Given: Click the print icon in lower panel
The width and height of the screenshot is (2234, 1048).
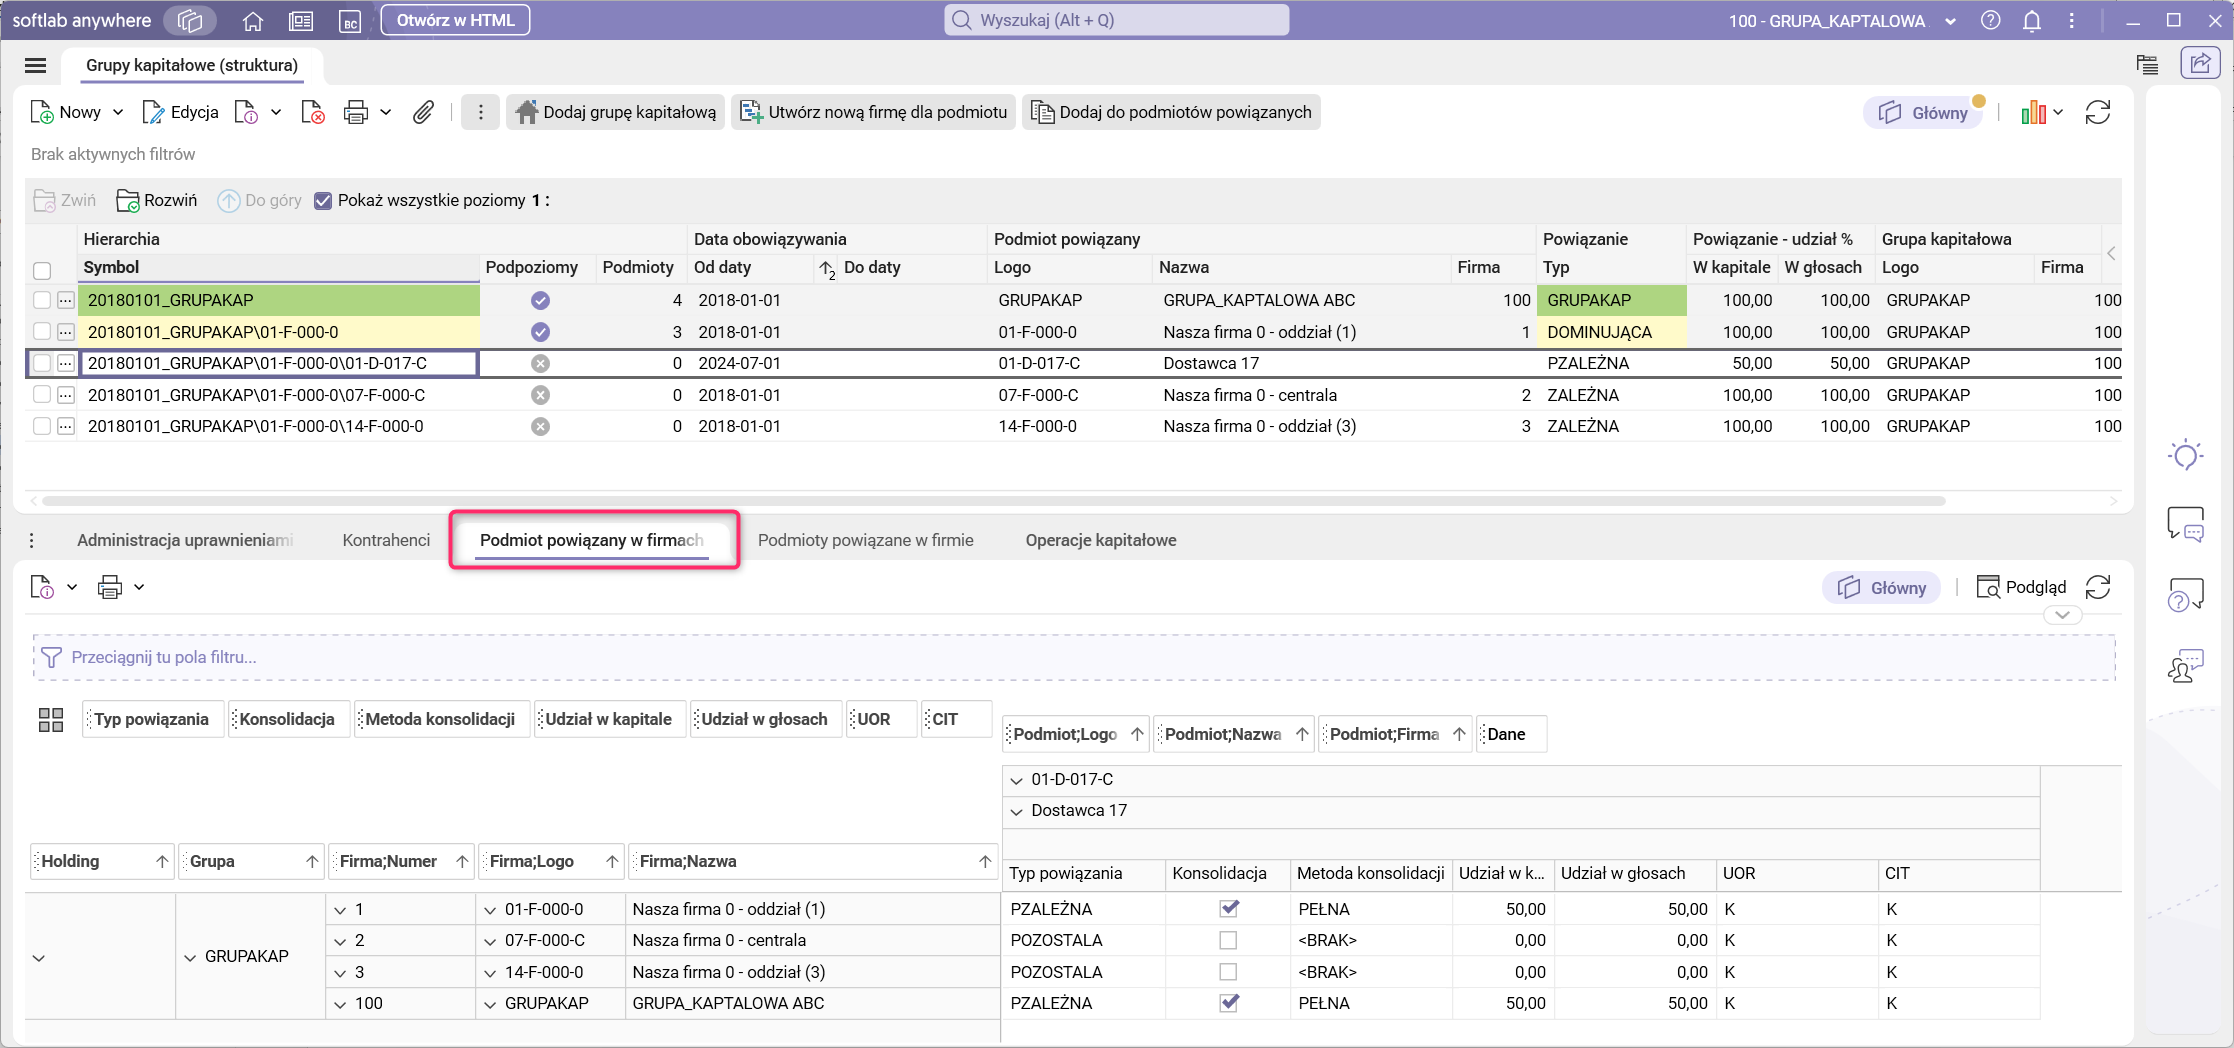Looking at the screenshot, I should coord(110,588).
